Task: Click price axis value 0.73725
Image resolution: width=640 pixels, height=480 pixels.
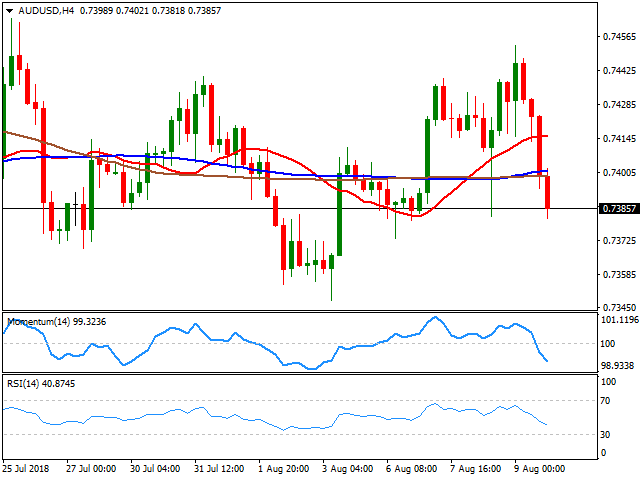Action: pyautogui.click(x=619, y=240)
